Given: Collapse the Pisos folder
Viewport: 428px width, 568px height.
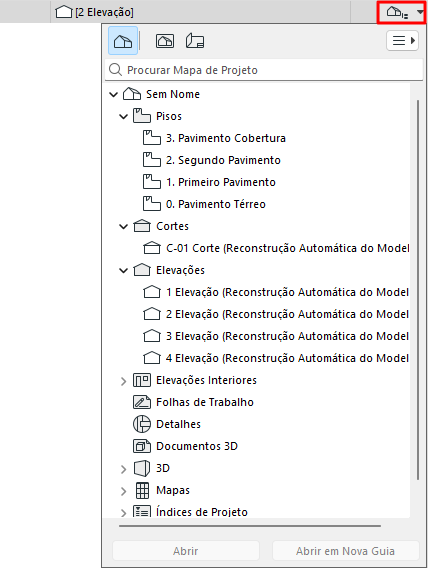Looking at the screenshot, I should 124,117.
